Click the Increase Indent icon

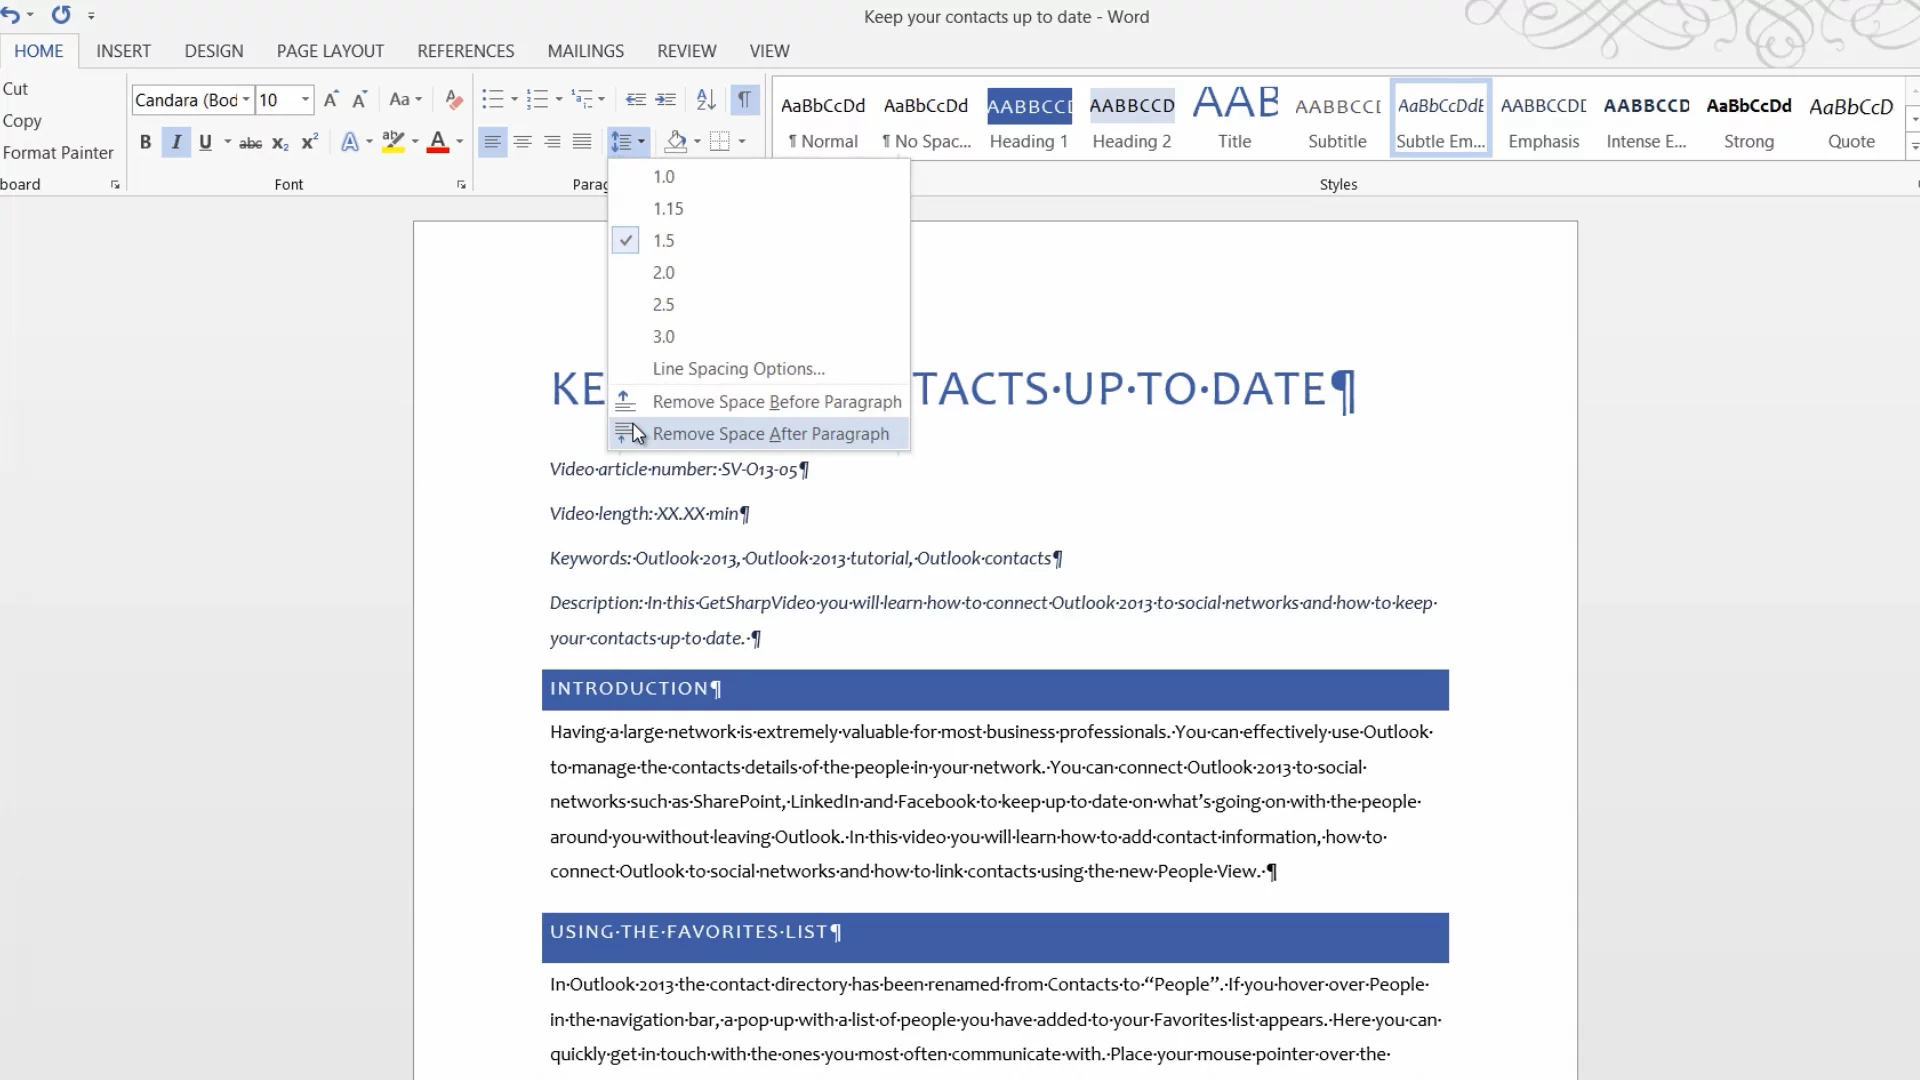665,100
